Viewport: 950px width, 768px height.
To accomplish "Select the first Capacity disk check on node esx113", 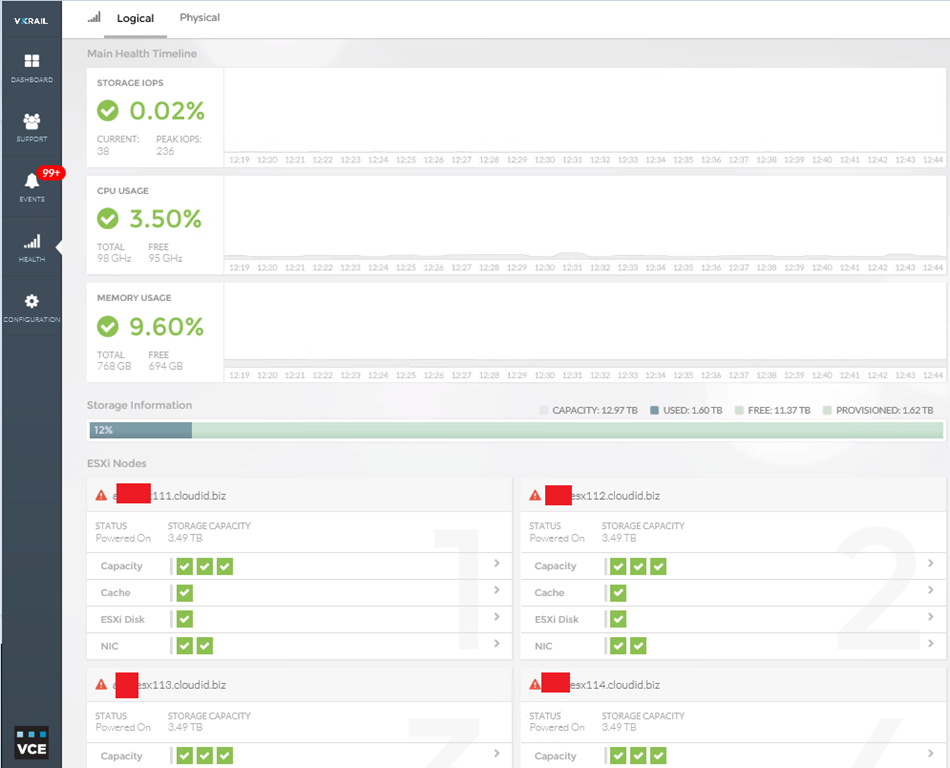I will 185,755.
